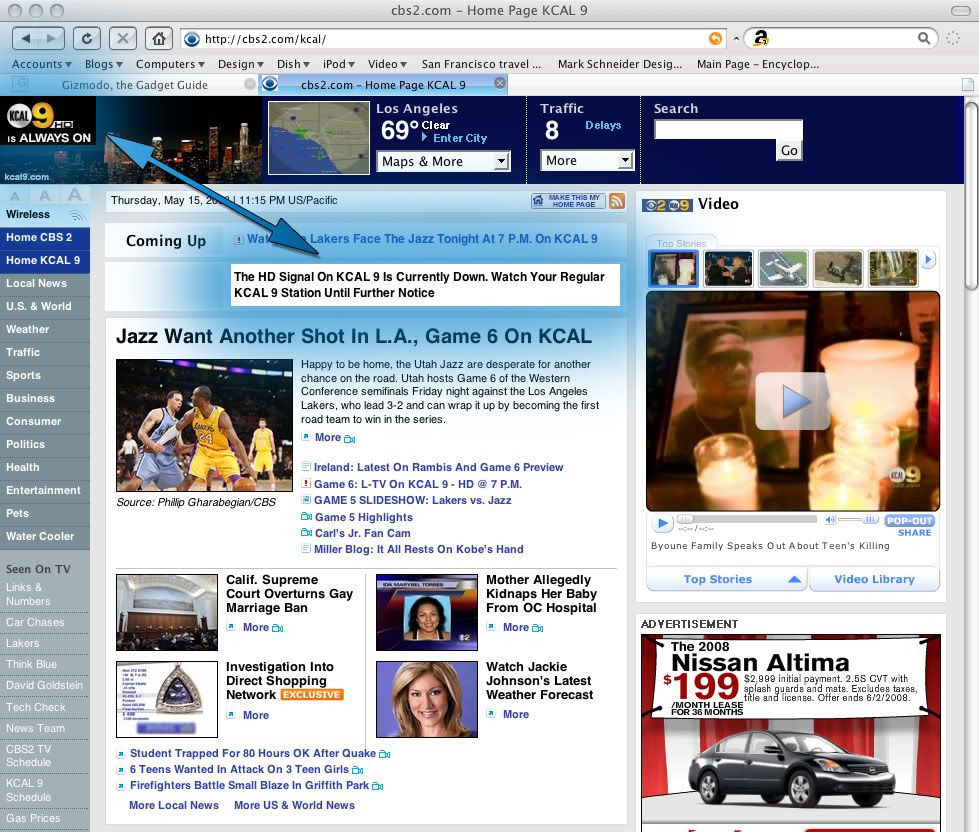Viewport: 979px width, 832px height.
Task: Click the site Search input field
Action: (x=727, y=129)
